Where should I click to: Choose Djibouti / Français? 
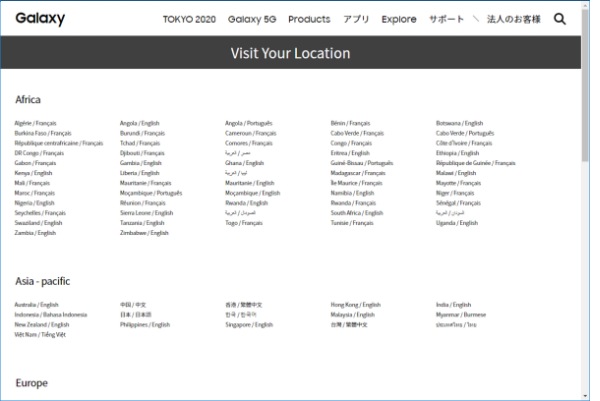coord(142,153)
